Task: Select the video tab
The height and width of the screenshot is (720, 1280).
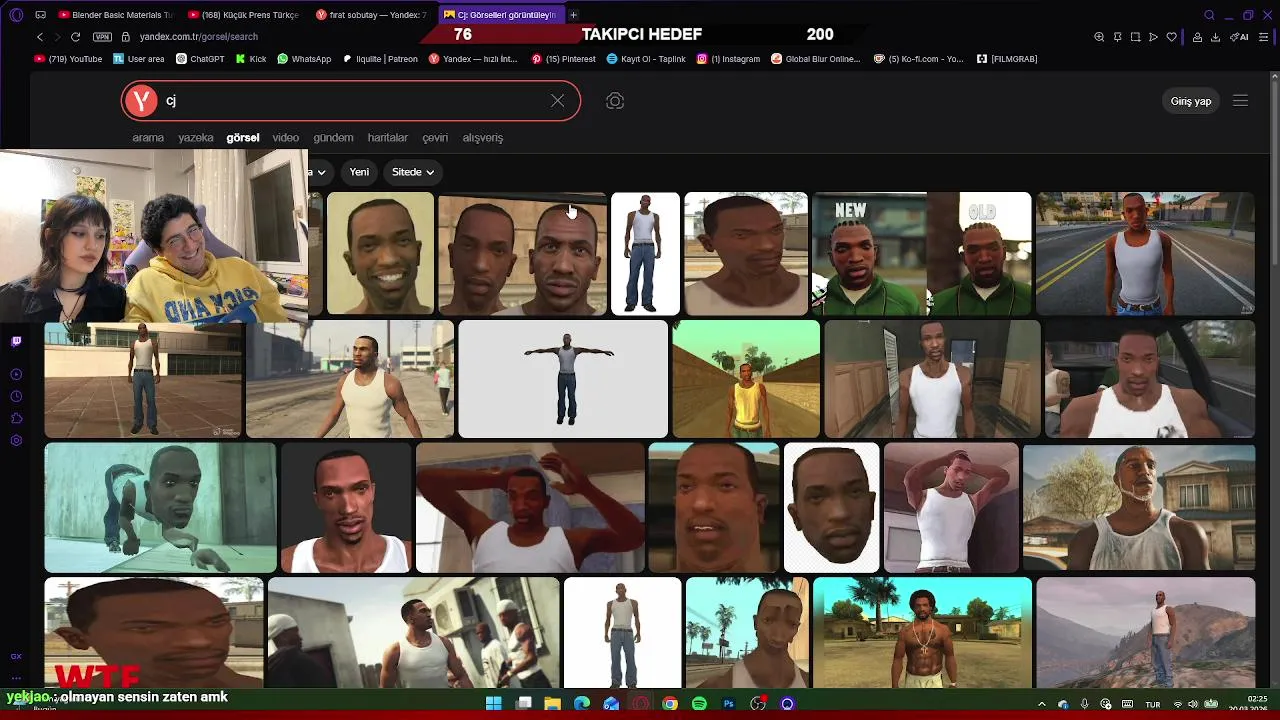Action: click(x=286, y=138)
